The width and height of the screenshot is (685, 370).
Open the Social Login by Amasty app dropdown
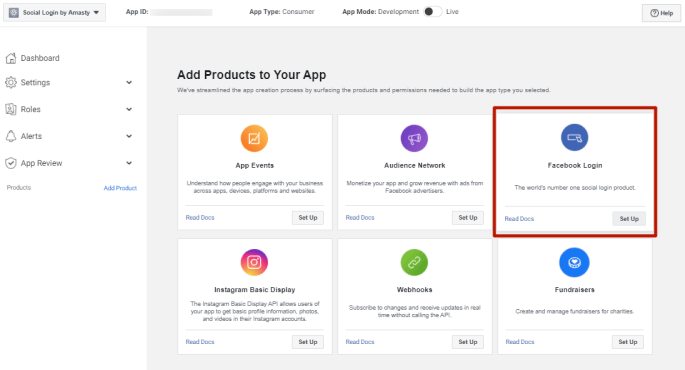click(x=55, y=12)
